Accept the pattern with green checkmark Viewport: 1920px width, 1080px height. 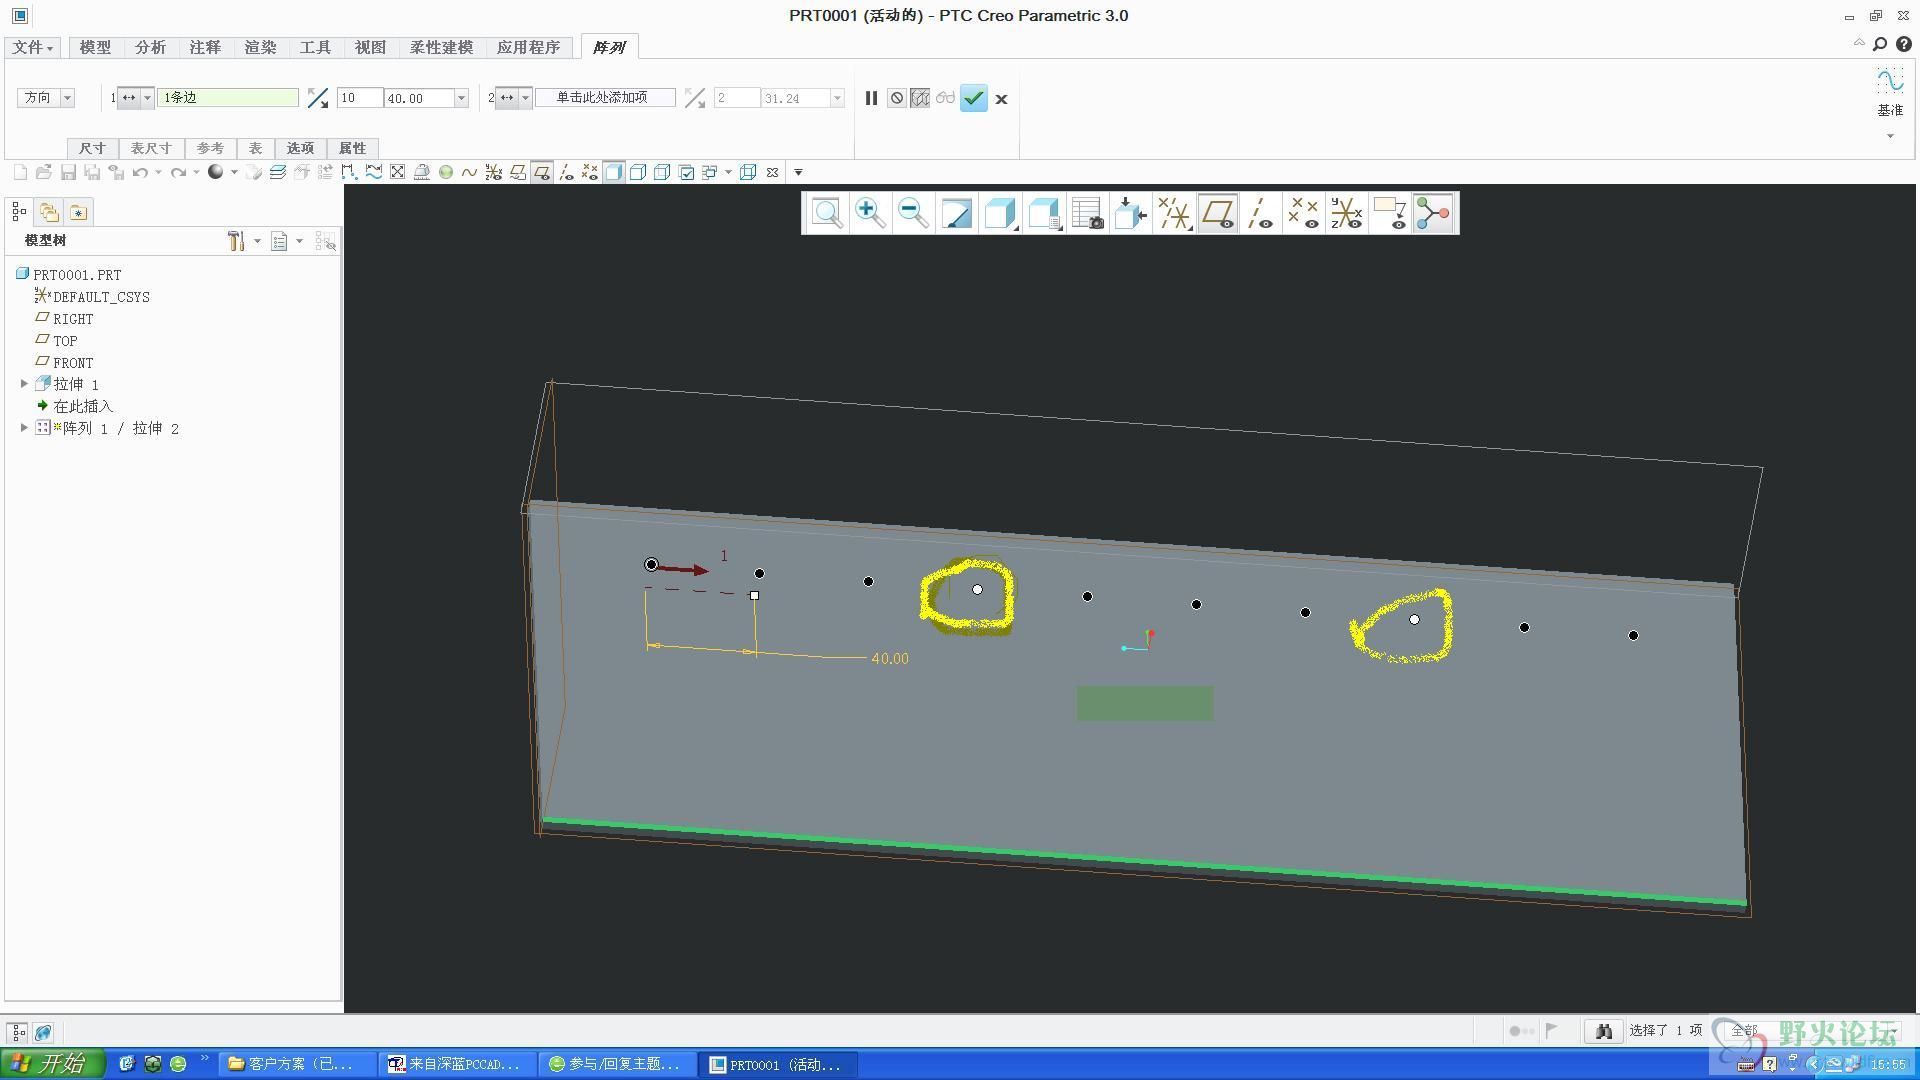pyautogui.click(x=973, y=98)
